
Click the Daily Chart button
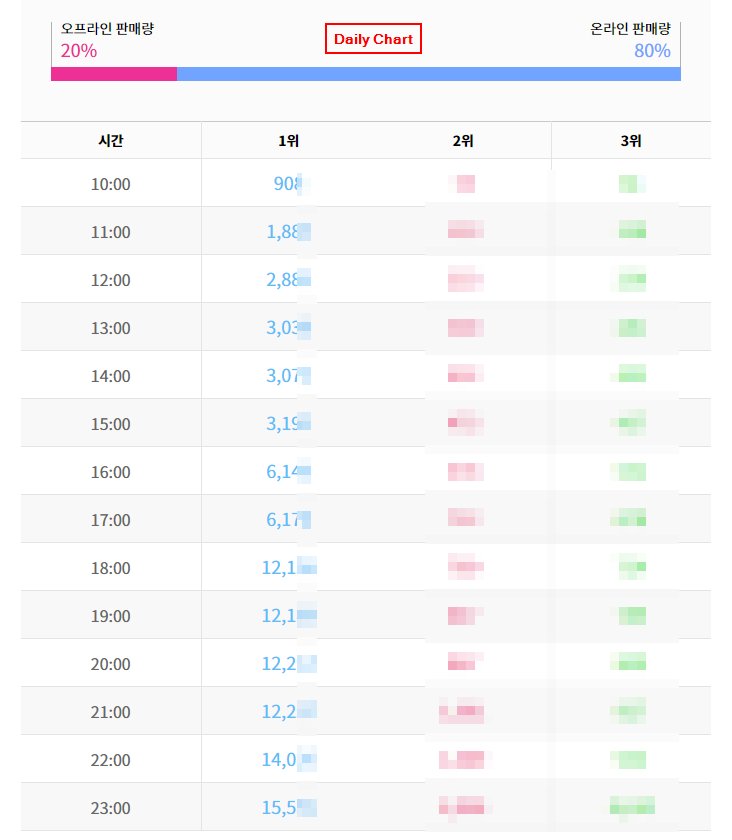(373, 39)
